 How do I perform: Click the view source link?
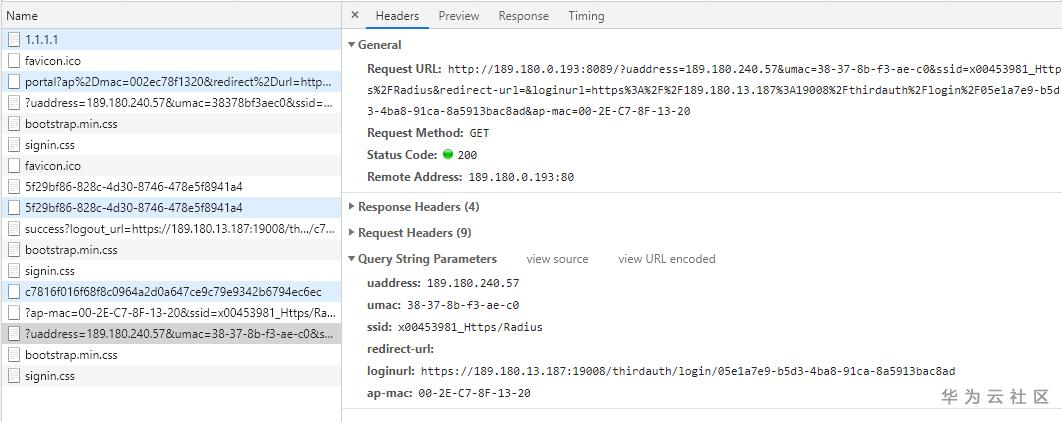(x=557, y=259)
